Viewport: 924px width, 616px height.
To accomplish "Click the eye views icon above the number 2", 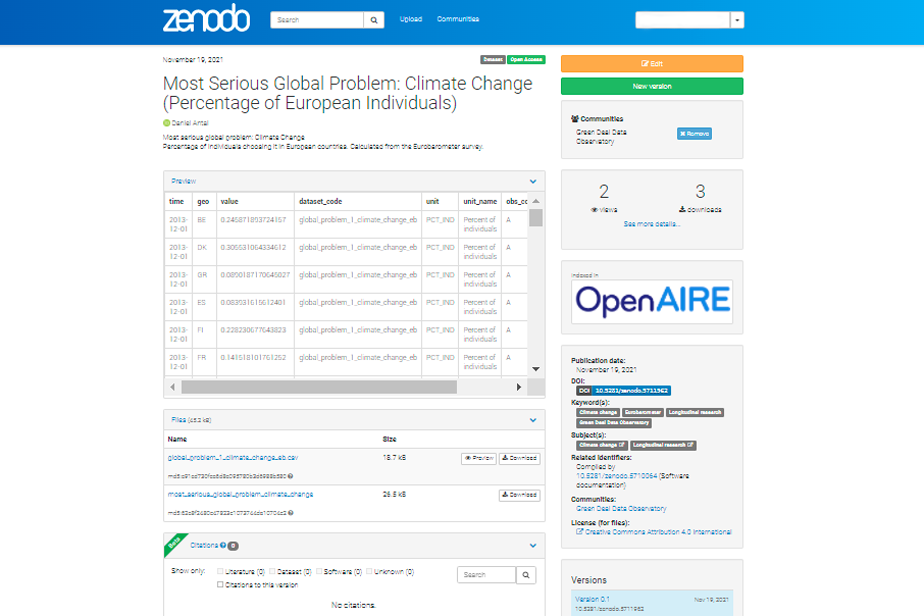I will [595, 209].
